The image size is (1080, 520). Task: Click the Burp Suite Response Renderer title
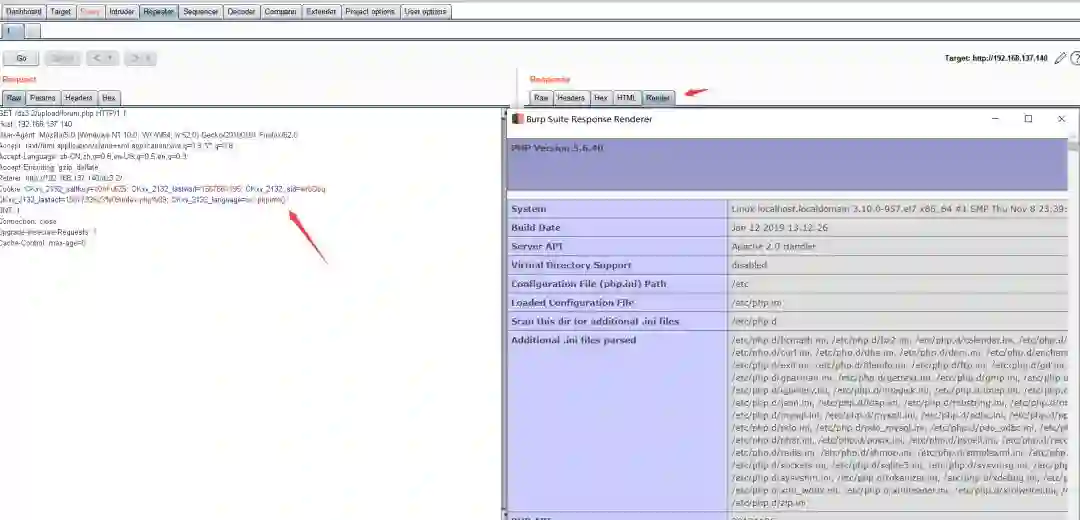point(589,119)
